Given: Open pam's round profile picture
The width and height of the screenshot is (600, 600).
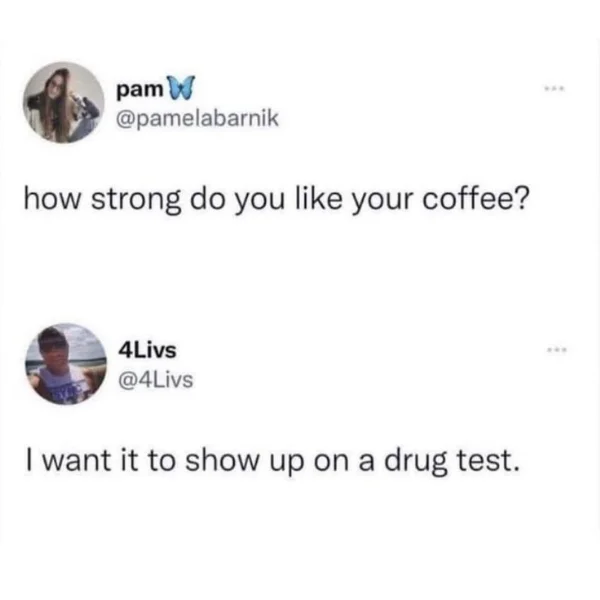Looking at the screenshot, I should (x=64, y=103).
